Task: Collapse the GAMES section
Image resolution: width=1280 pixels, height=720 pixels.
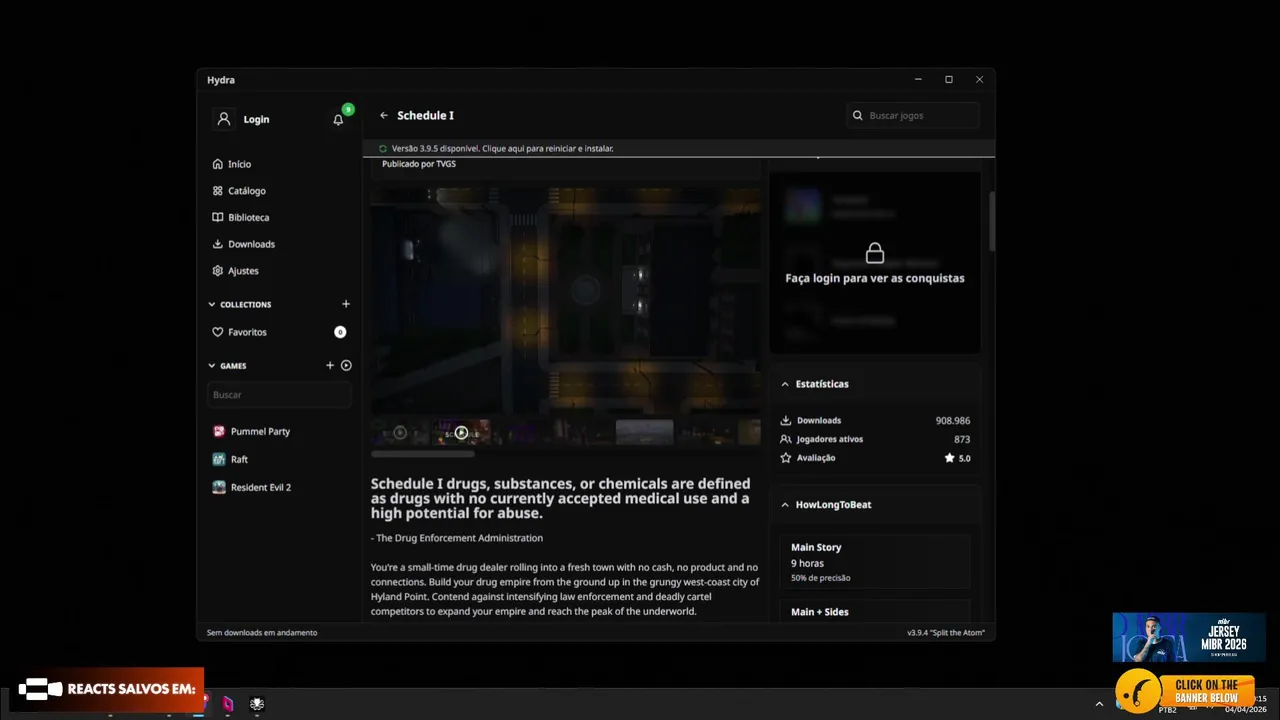Action: coord(212,365)
